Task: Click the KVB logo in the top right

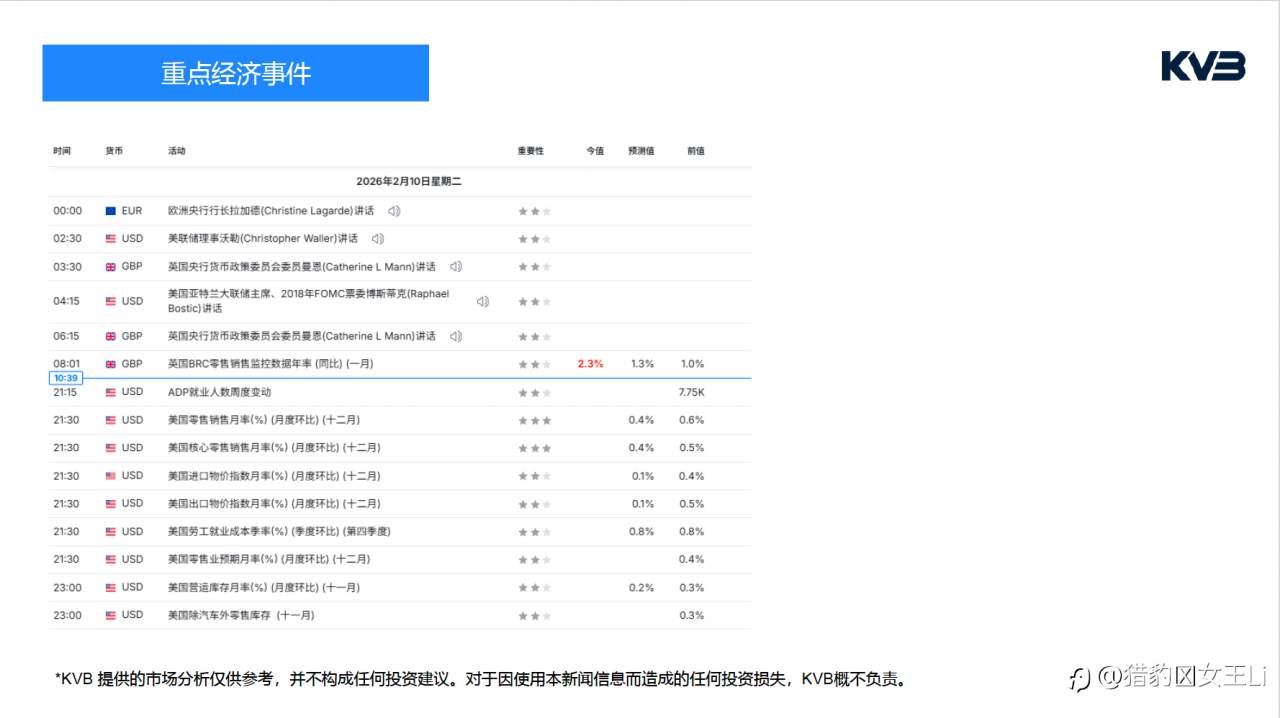Action: pos(1203,66)
